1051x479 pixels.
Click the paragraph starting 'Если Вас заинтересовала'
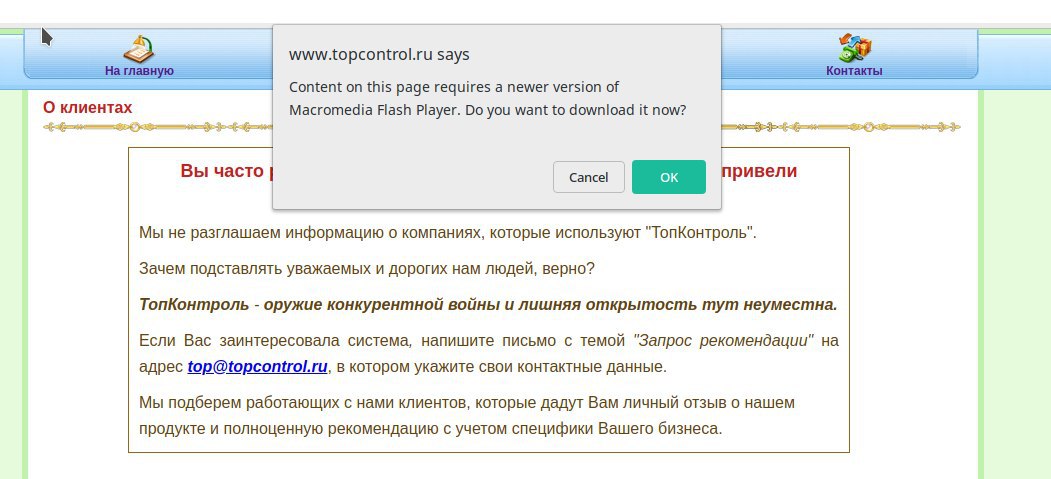[x=489, y=353]
